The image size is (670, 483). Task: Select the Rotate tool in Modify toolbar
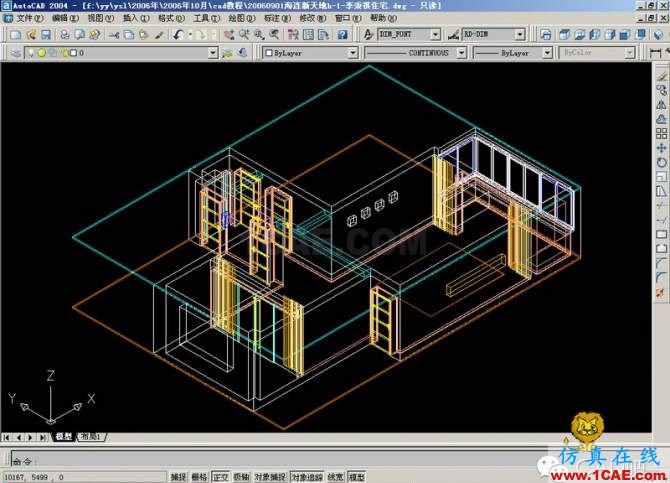[661, 162]
